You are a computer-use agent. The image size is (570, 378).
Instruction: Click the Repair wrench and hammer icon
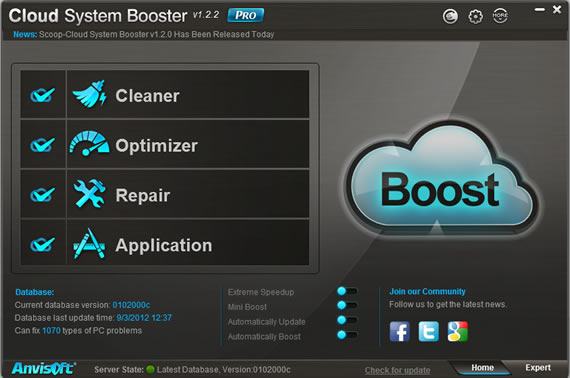pos(89,193)
